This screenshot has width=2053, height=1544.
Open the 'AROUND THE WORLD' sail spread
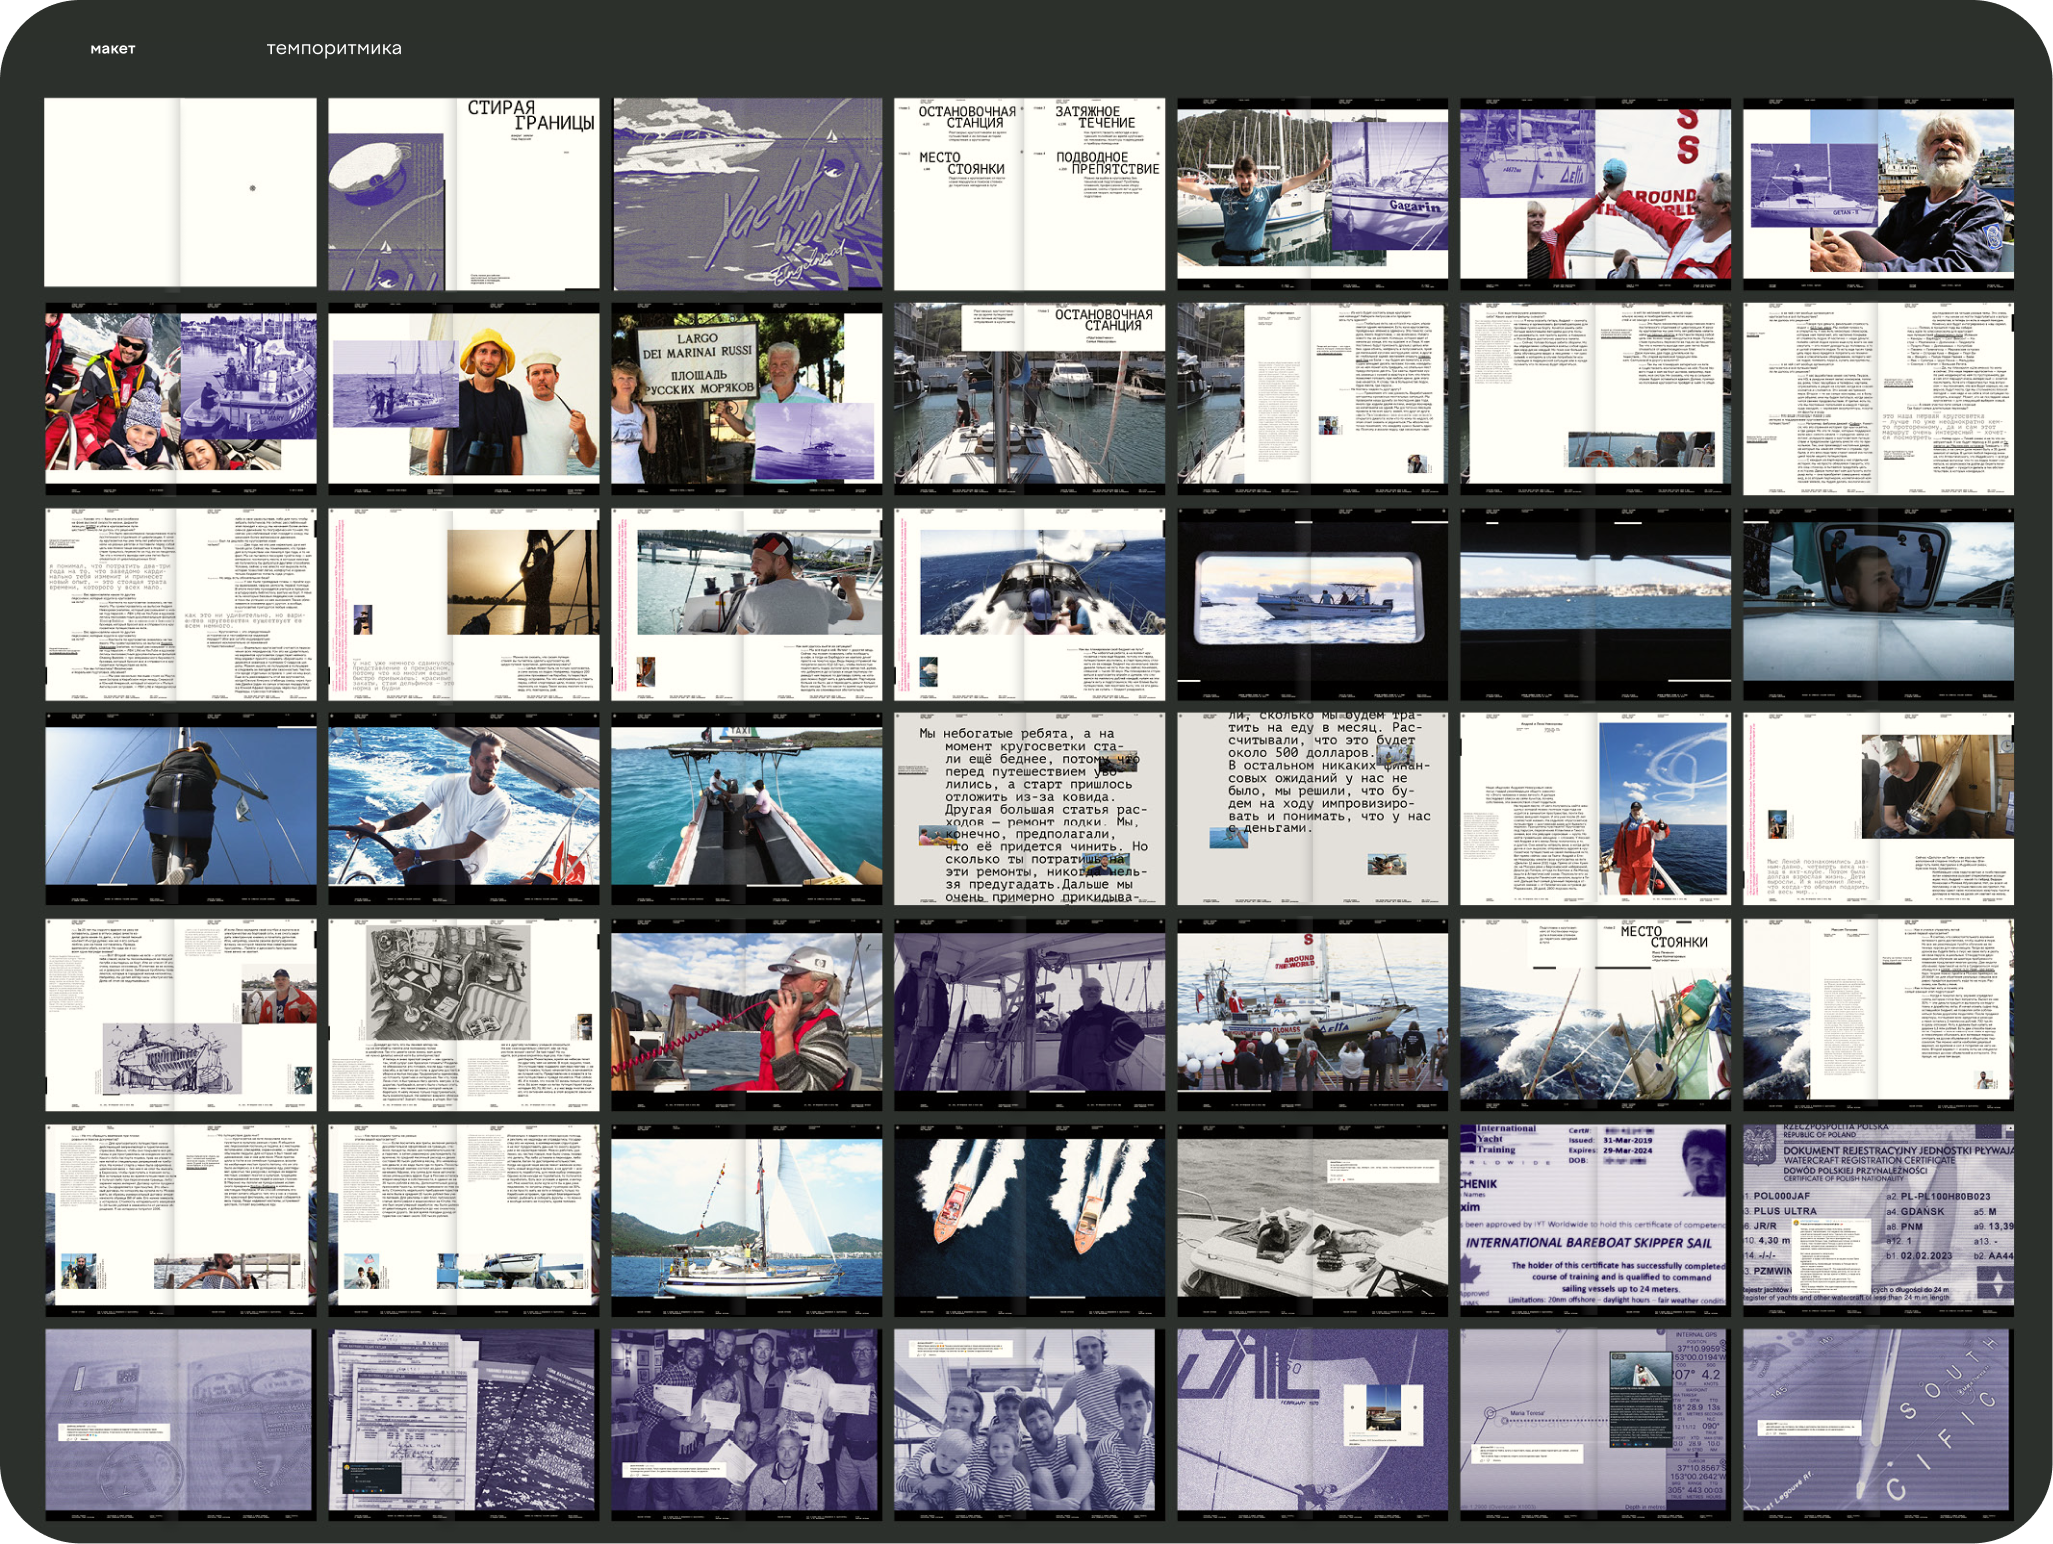point(1595,194)
